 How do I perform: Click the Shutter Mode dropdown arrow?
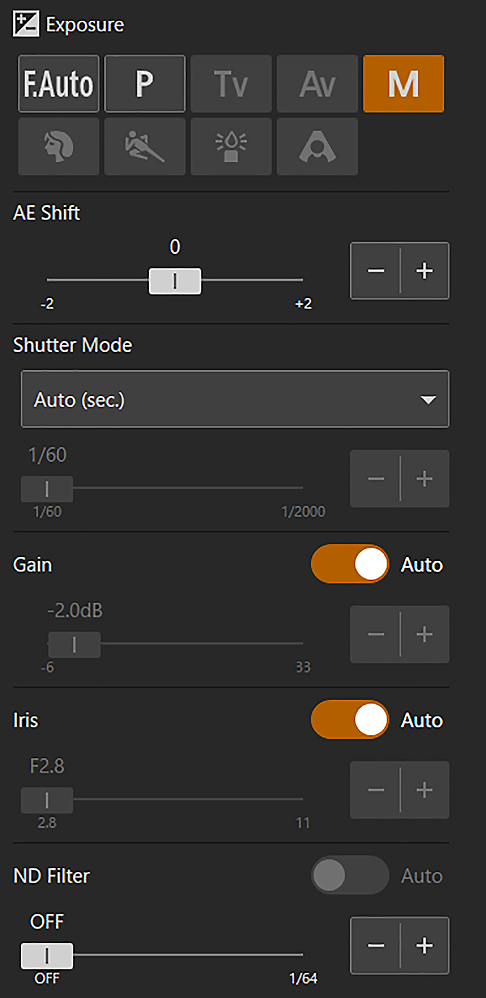click(428, 400)
